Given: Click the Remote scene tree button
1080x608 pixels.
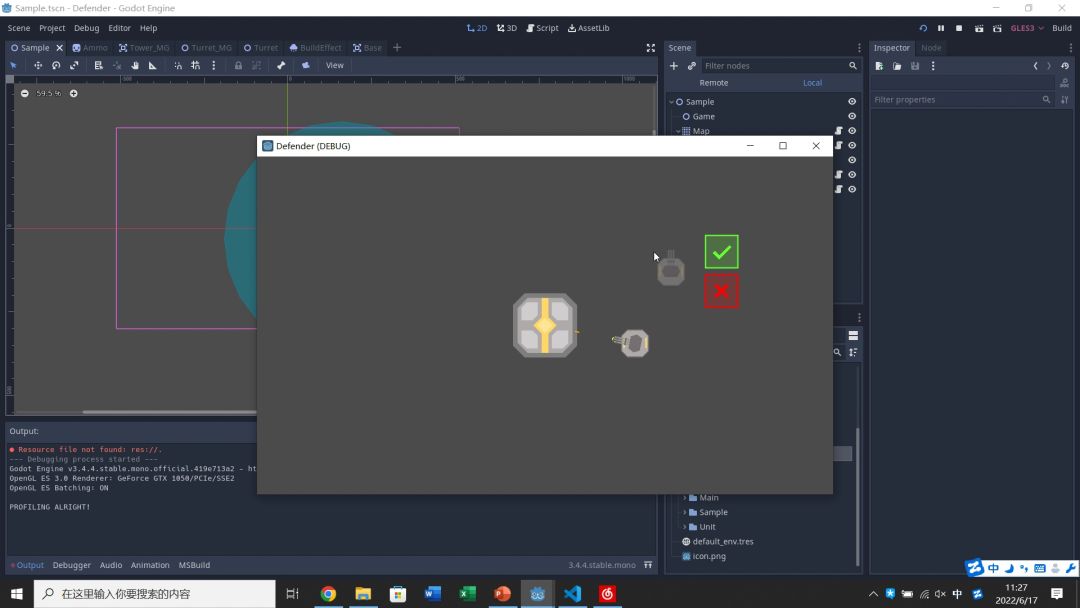Looking at the screenshot, I should pyautogui.click(x=714, y=83).
